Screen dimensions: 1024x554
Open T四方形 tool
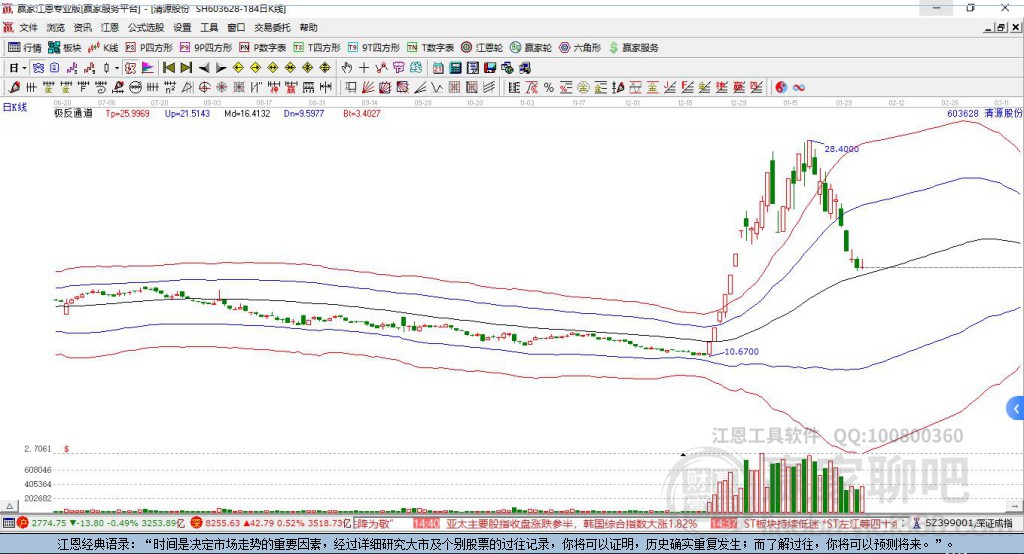[317, 48]
